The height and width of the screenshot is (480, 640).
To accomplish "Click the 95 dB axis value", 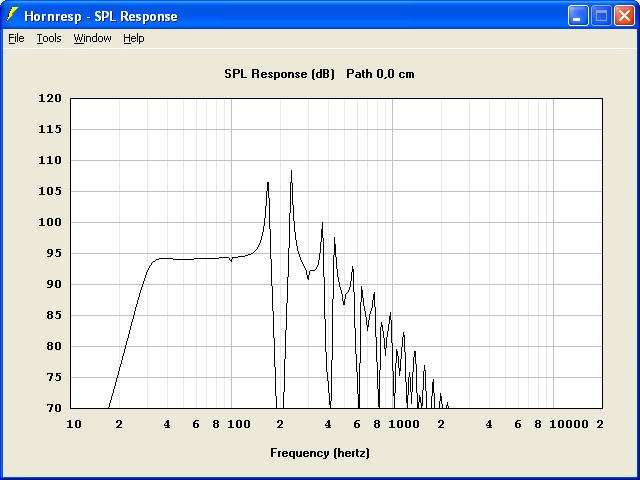I will point(54,253).
